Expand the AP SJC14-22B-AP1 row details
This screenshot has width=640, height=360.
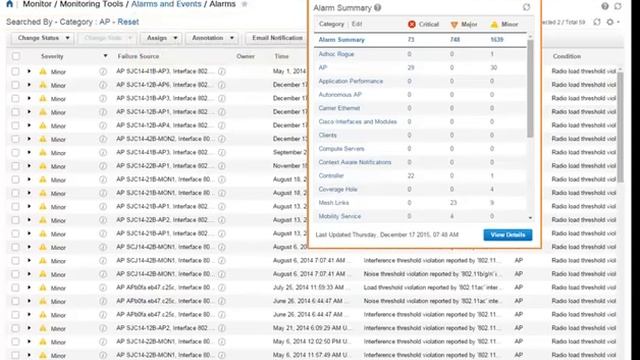click(29, 166)
